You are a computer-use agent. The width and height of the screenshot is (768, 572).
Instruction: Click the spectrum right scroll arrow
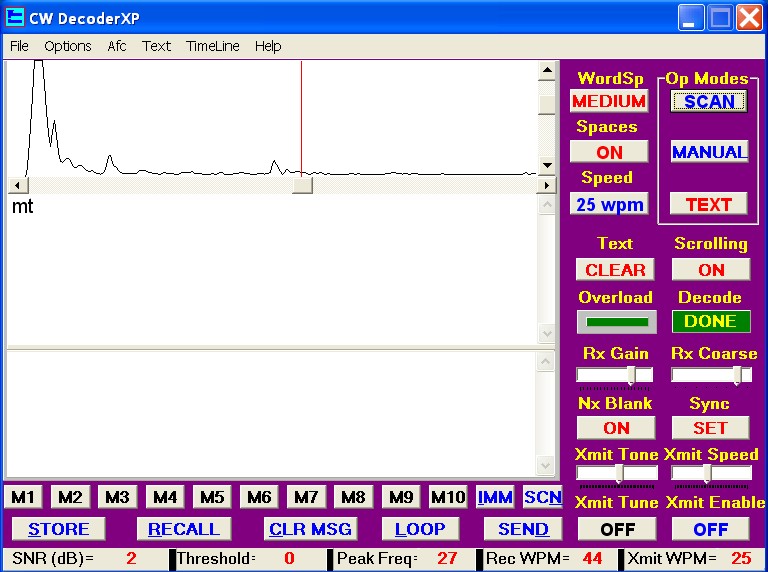[547, 185]
